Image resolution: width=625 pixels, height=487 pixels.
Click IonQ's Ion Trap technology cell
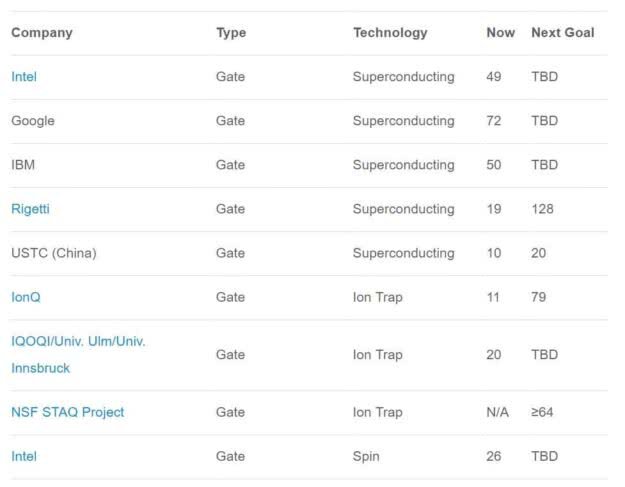(377, 297)
